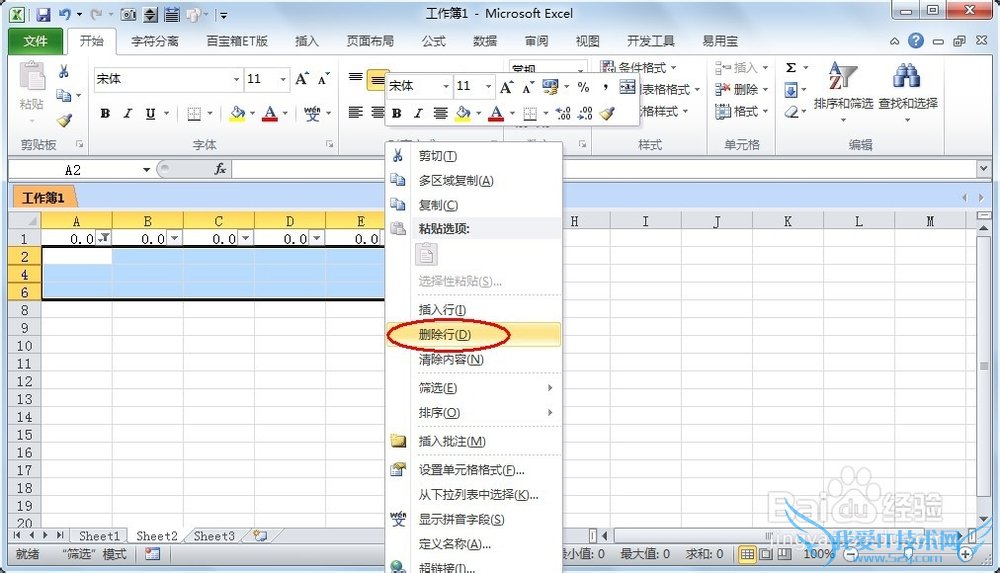1000x573 pixels.
Task: Switch to the 公式 ribbon tab
Action: (x=433, y=41)
